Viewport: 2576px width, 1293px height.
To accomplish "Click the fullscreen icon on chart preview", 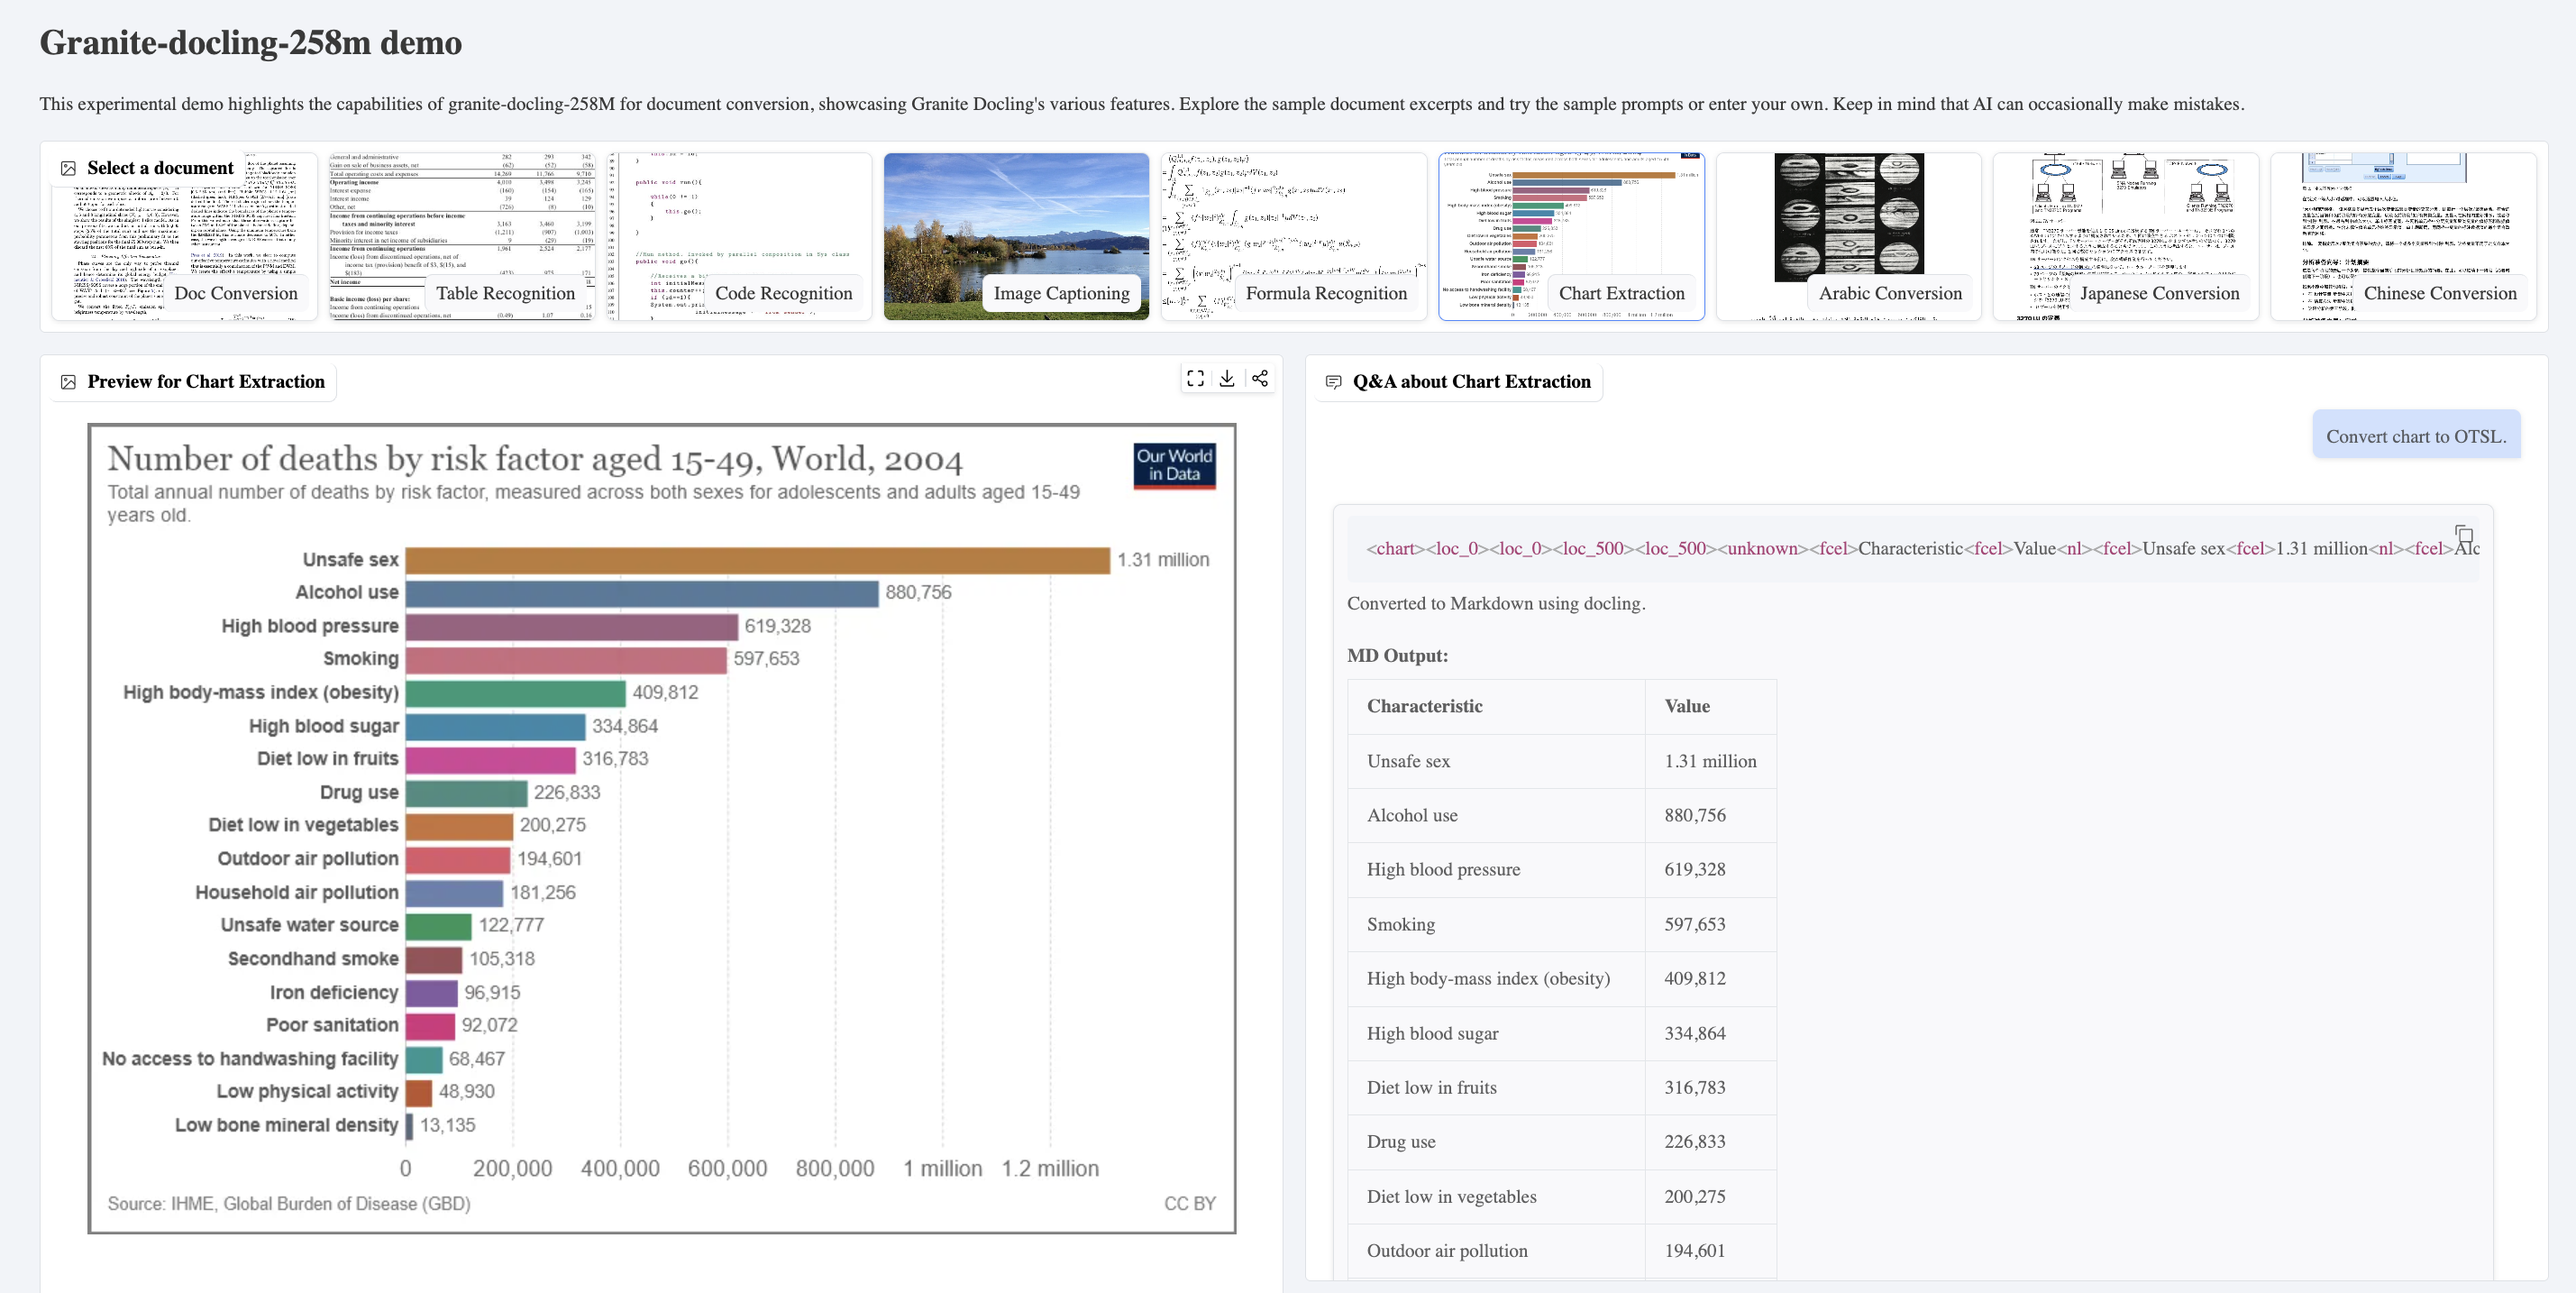I will point(1195,378).
